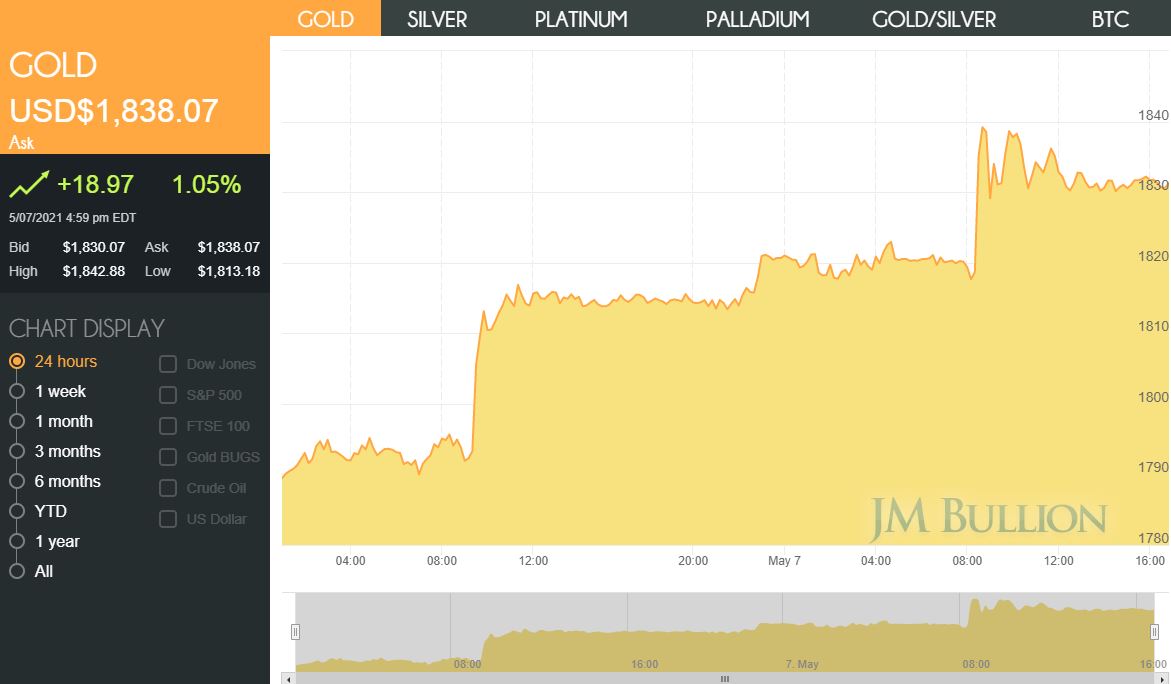Select the 6 months chart range
The height and width of the screenshot is (684, 1171).
[x=16, y=481]
